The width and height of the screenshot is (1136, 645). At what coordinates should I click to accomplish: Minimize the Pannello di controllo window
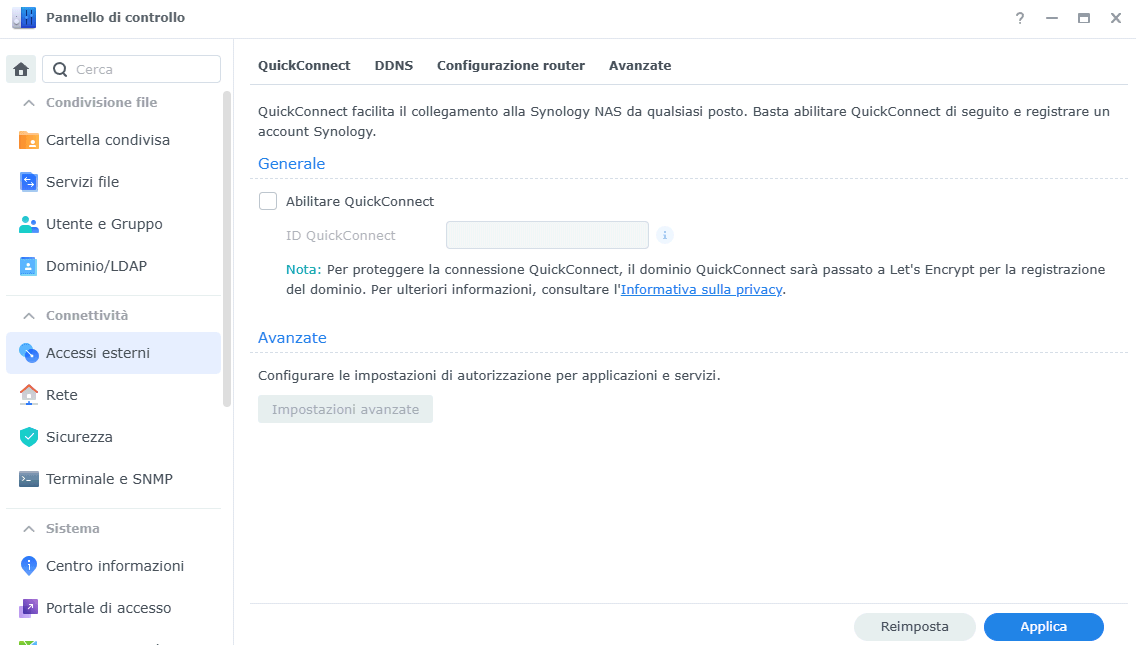pyautogui.click(x=1052, y=18)
